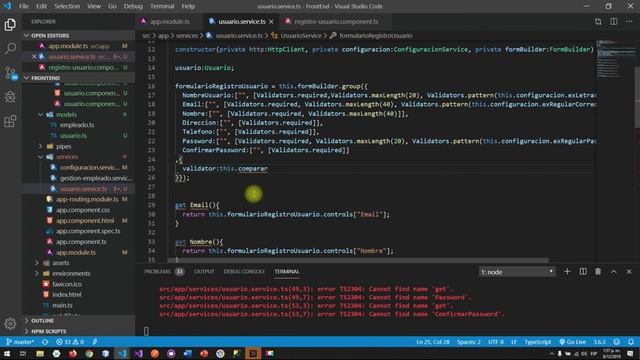
Task: Expand the pipes folder
Action: coord(40,146)
